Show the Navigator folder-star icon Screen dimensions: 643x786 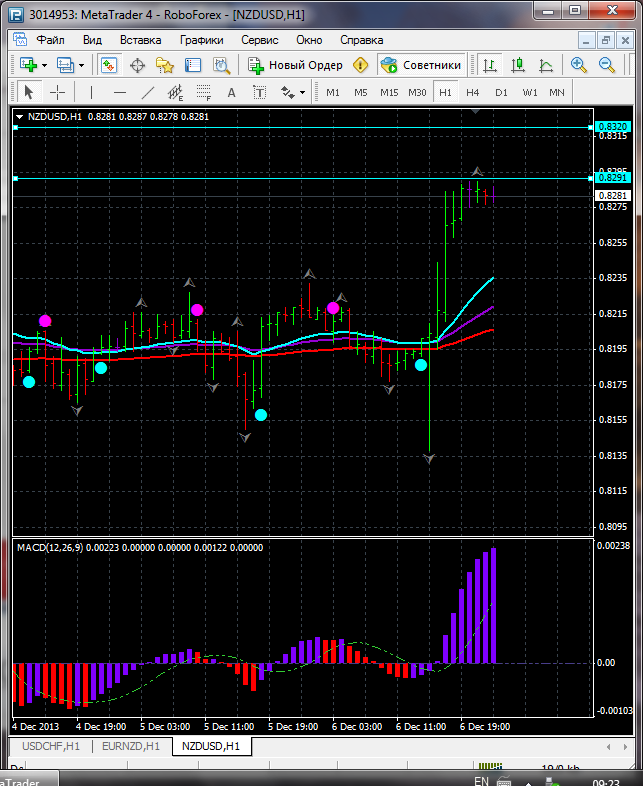point(165,65)
